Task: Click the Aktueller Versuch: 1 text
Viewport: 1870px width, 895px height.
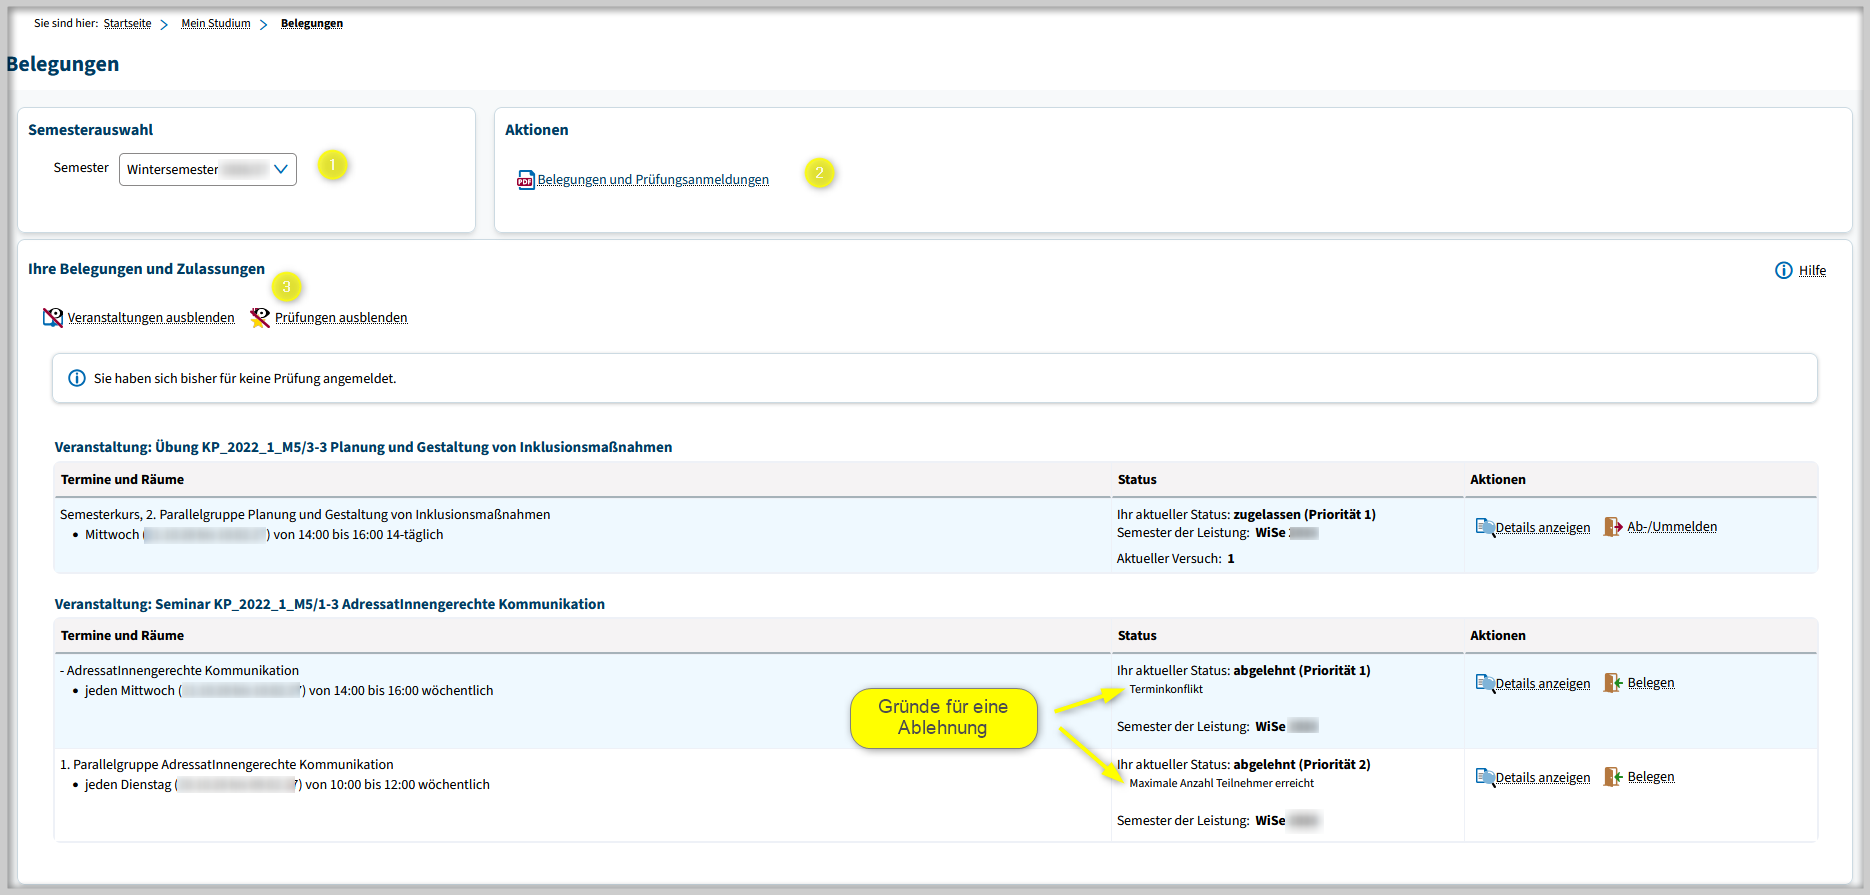Action: click(x=1176, y=559)
